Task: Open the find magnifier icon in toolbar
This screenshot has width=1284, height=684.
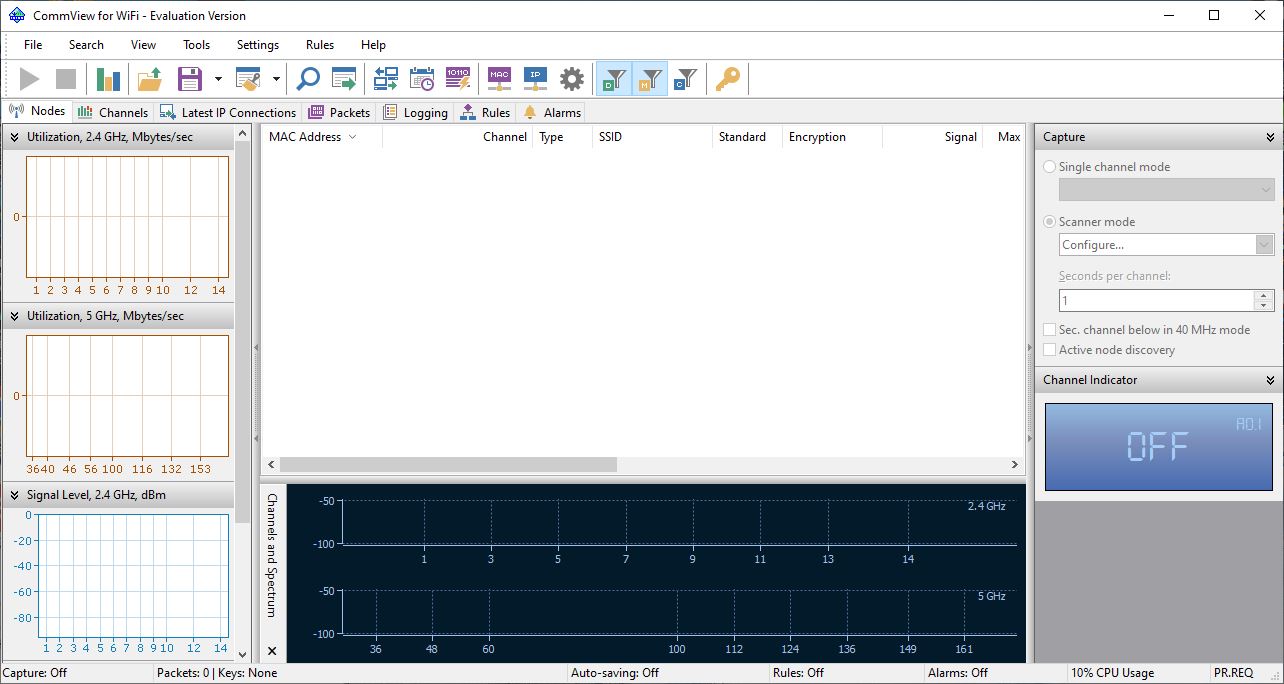Action: coord(308,79)
